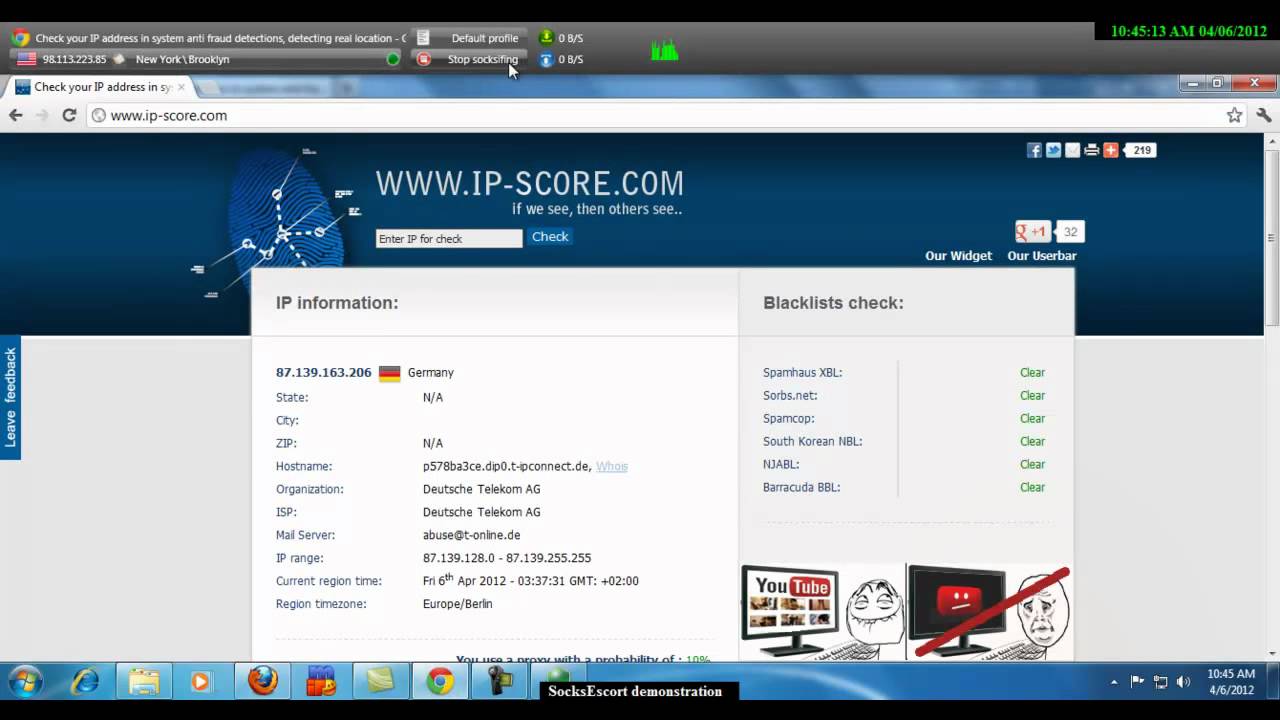Go back with browser back arrow
Screen dimensions: 1280x720
coord(16,115)
